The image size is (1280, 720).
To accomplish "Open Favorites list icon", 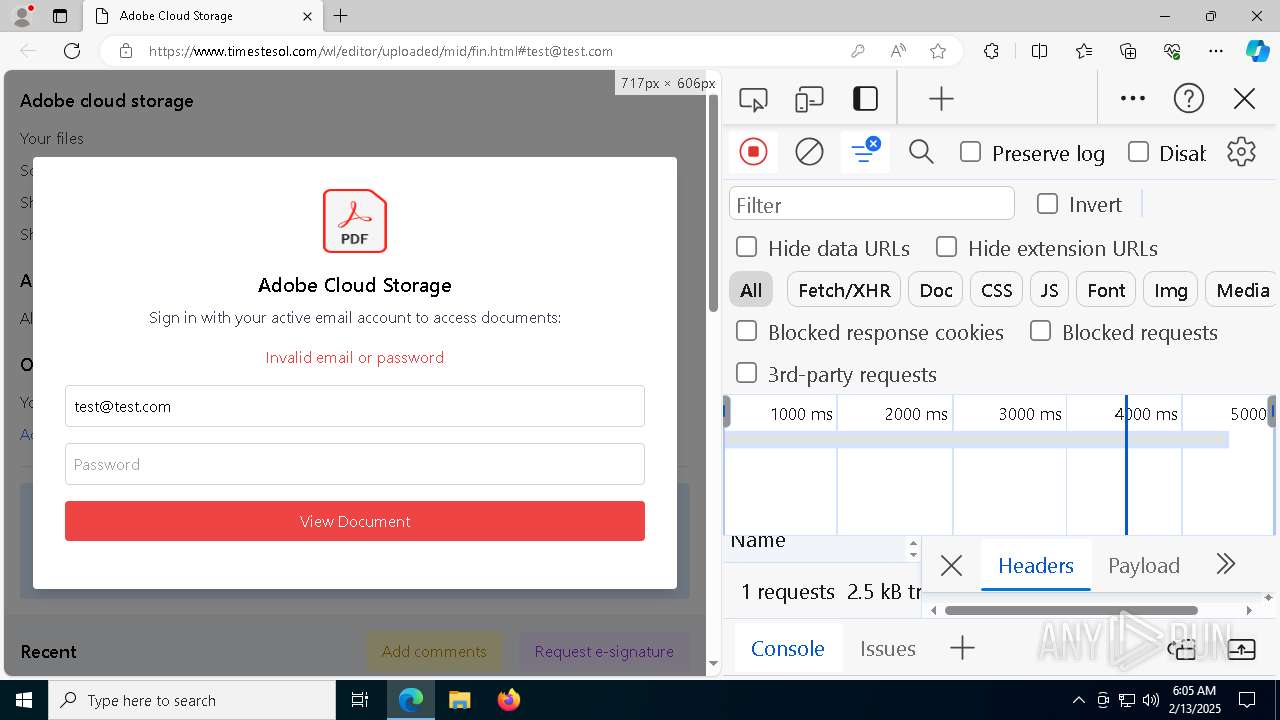I will click(1084, 51).
